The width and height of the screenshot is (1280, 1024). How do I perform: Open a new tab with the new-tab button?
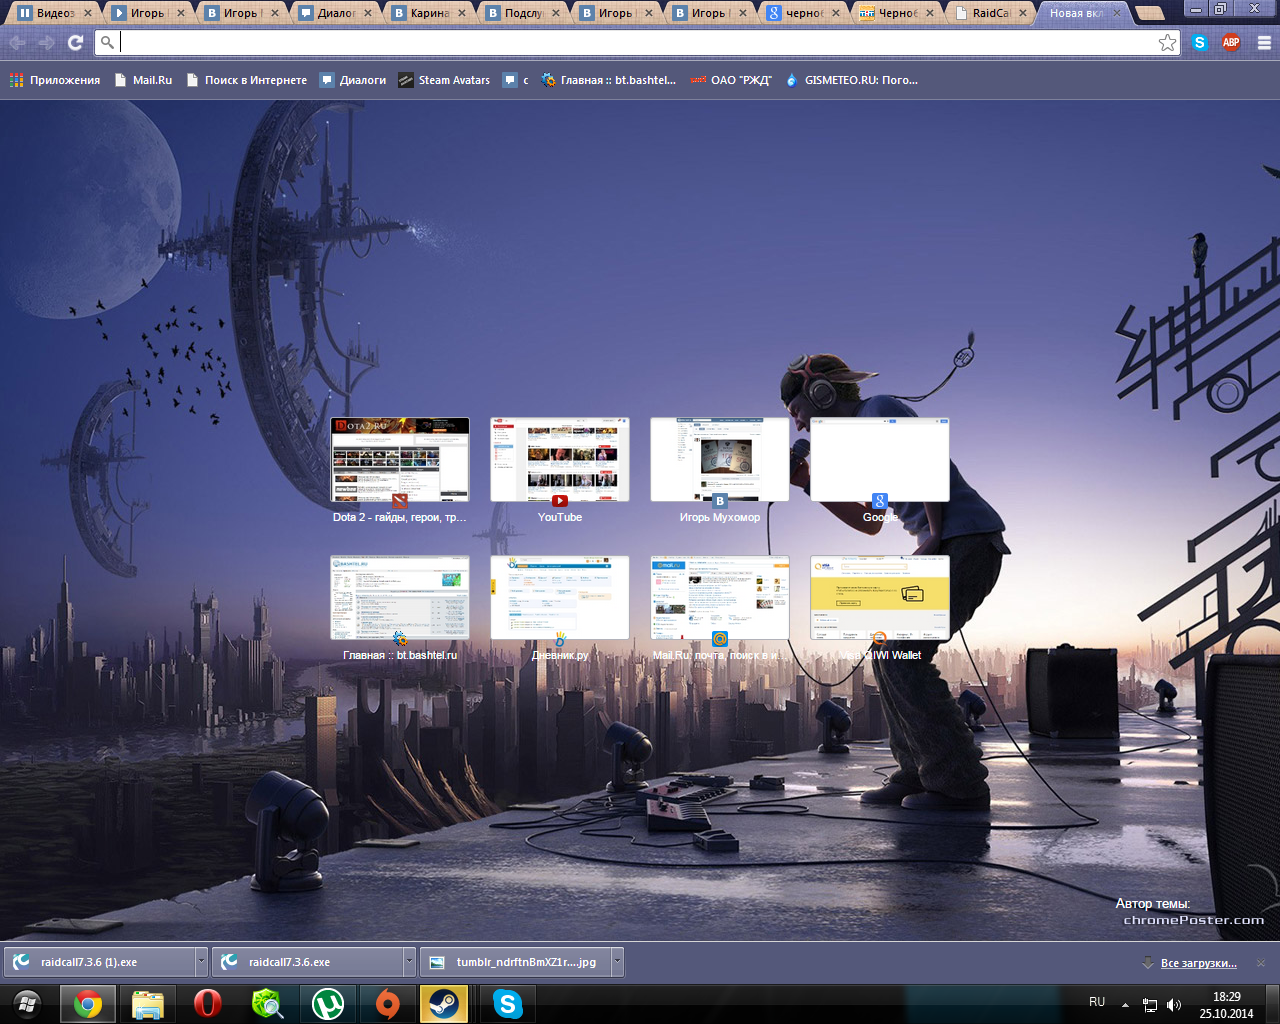click(1150, 13)
